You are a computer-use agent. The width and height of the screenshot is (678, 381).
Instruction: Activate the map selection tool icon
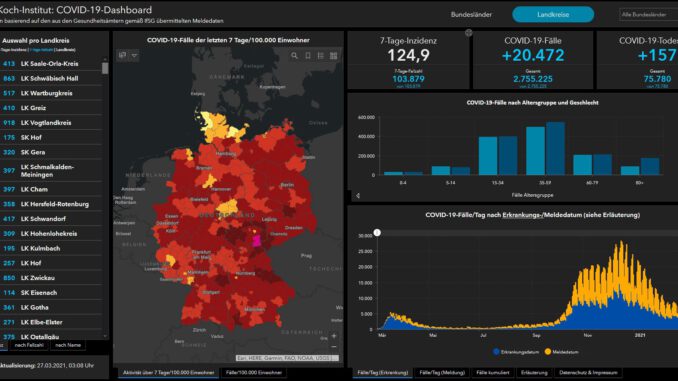coord(123,55)
